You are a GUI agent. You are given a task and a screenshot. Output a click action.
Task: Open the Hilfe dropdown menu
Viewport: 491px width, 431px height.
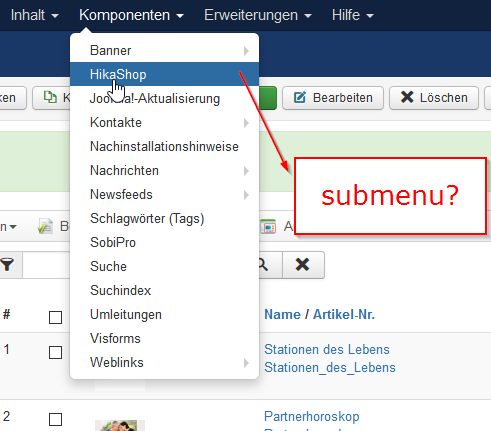353,15
